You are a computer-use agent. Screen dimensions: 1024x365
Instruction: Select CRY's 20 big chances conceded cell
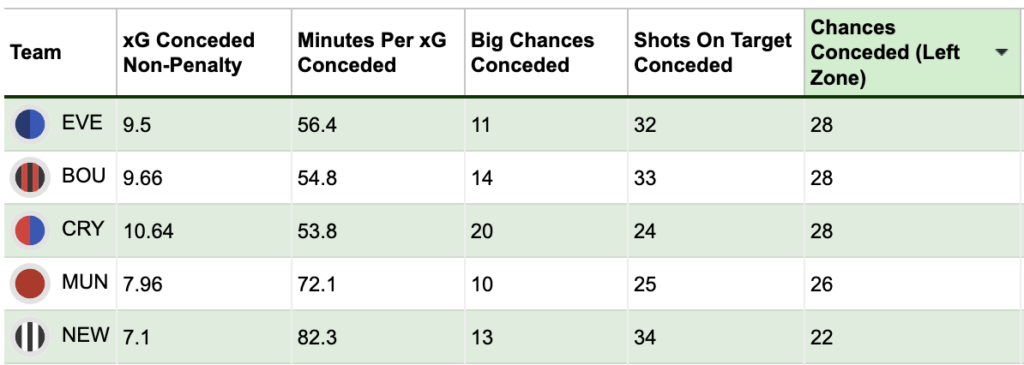(x=482, y=231)
